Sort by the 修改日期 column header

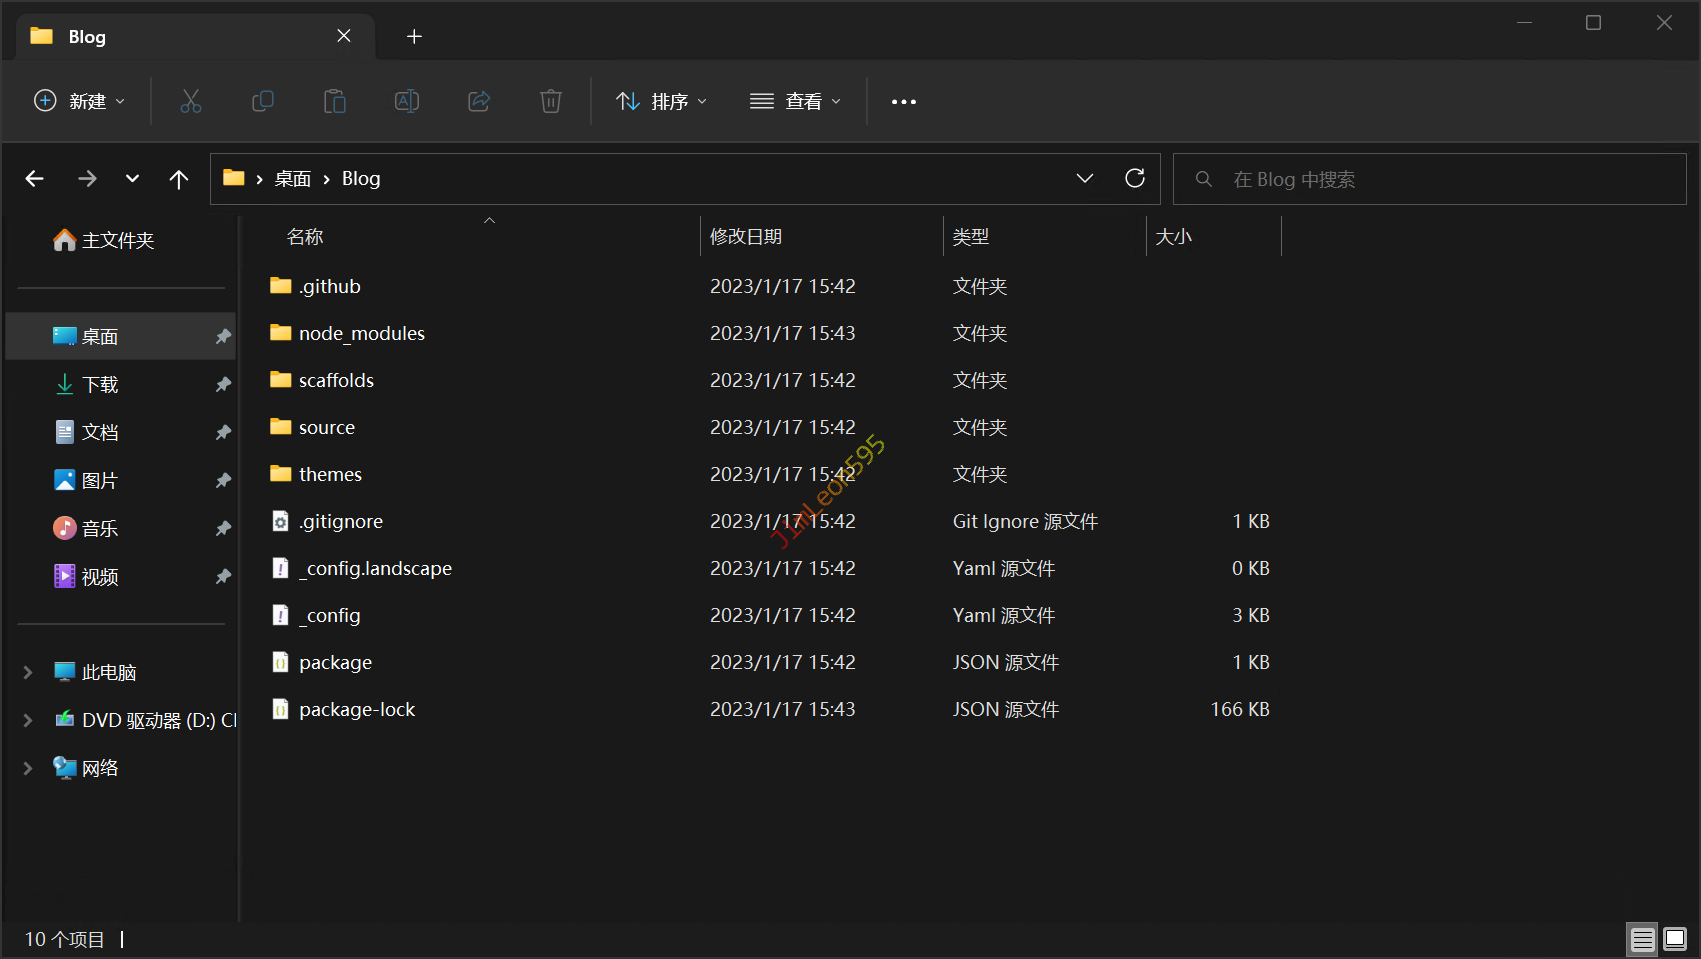click(746, 237)
